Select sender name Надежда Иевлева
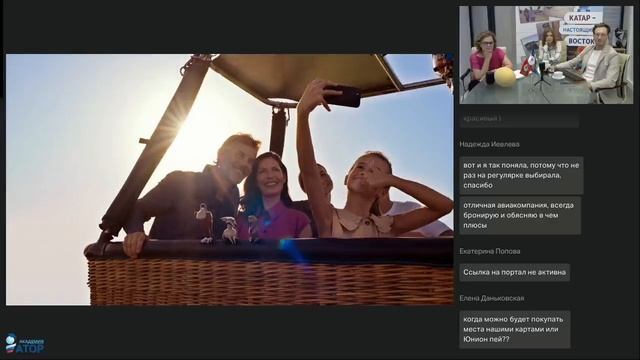 point(489,144)
